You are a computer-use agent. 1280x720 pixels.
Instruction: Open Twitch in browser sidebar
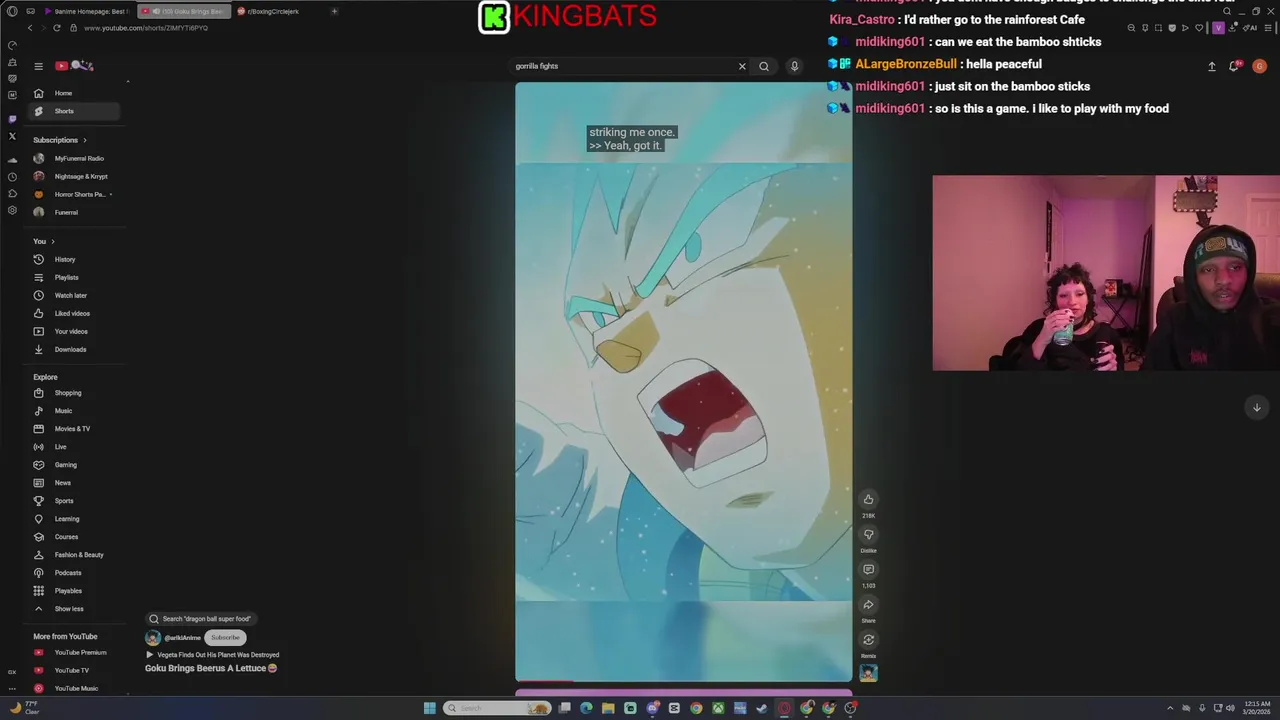12,119
